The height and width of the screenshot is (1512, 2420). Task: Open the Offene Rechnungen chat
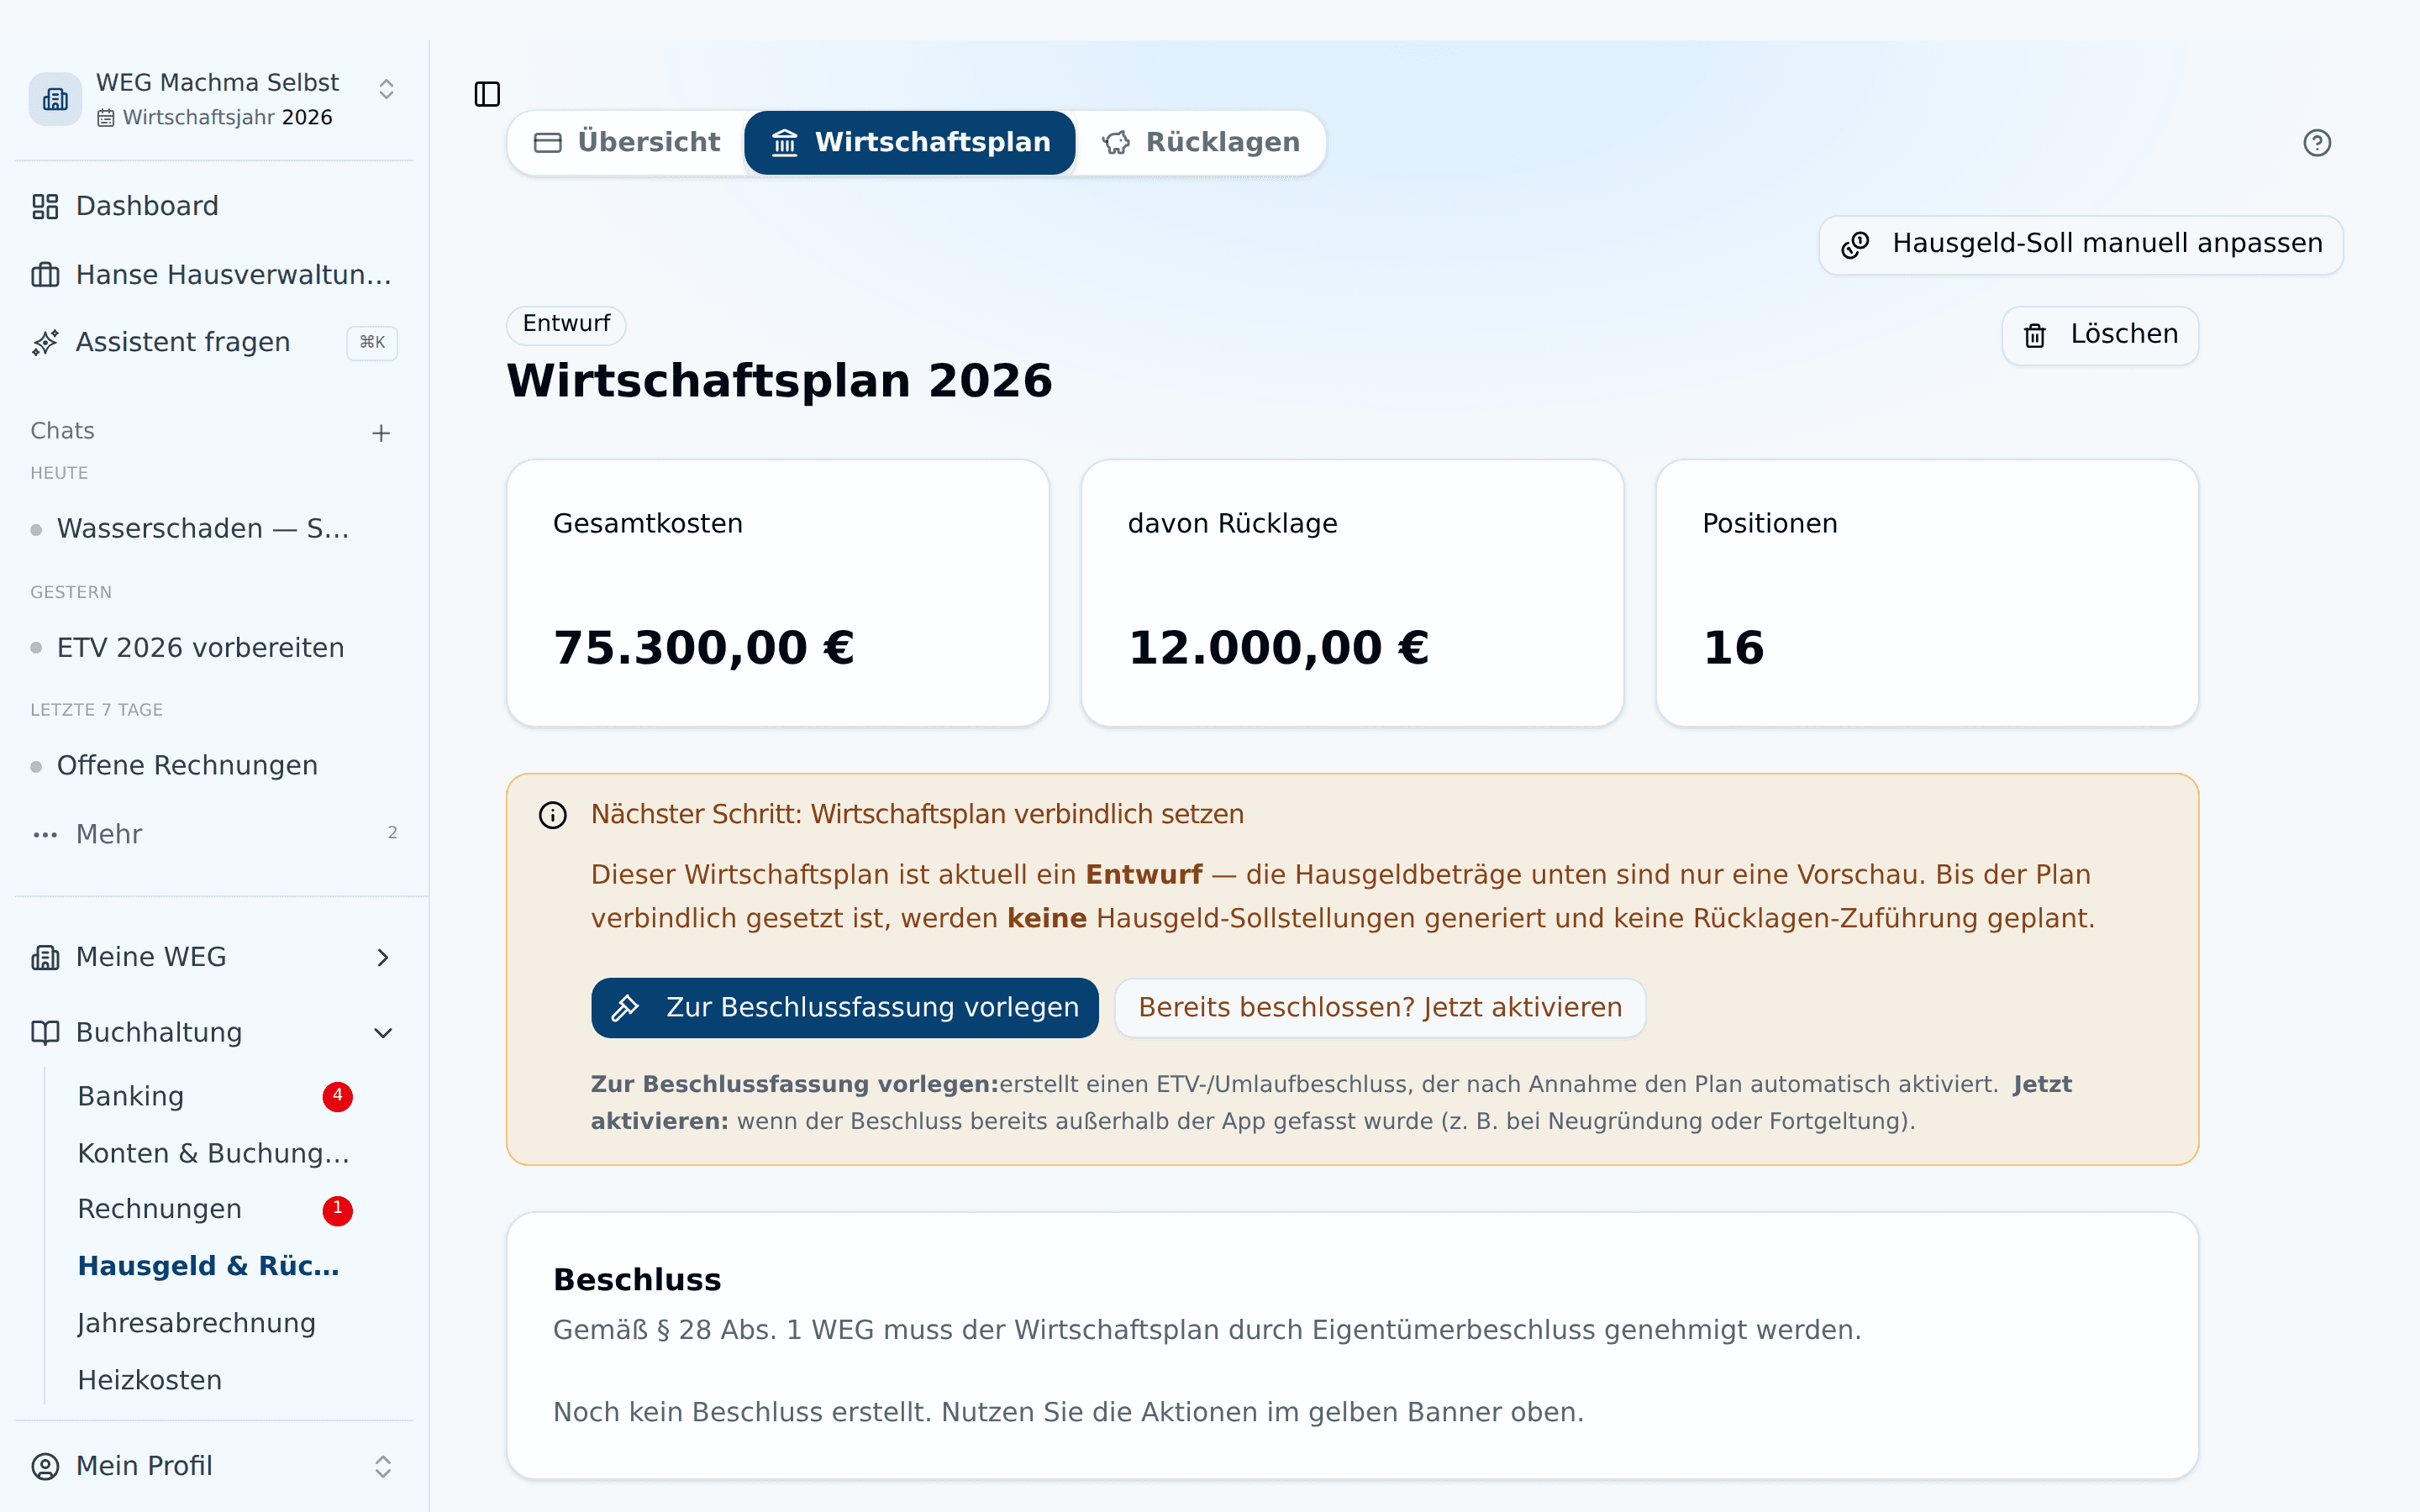point(187,766)
